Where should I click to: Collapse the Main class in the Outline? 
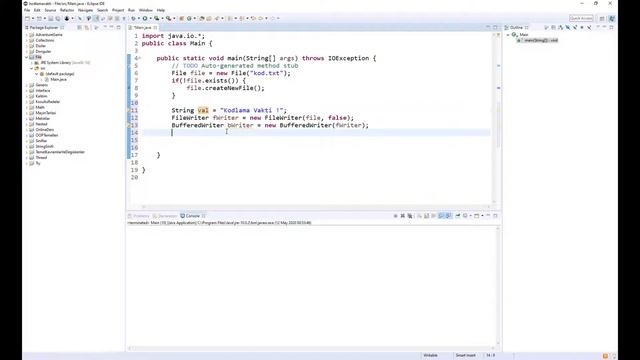pos(508,35)
